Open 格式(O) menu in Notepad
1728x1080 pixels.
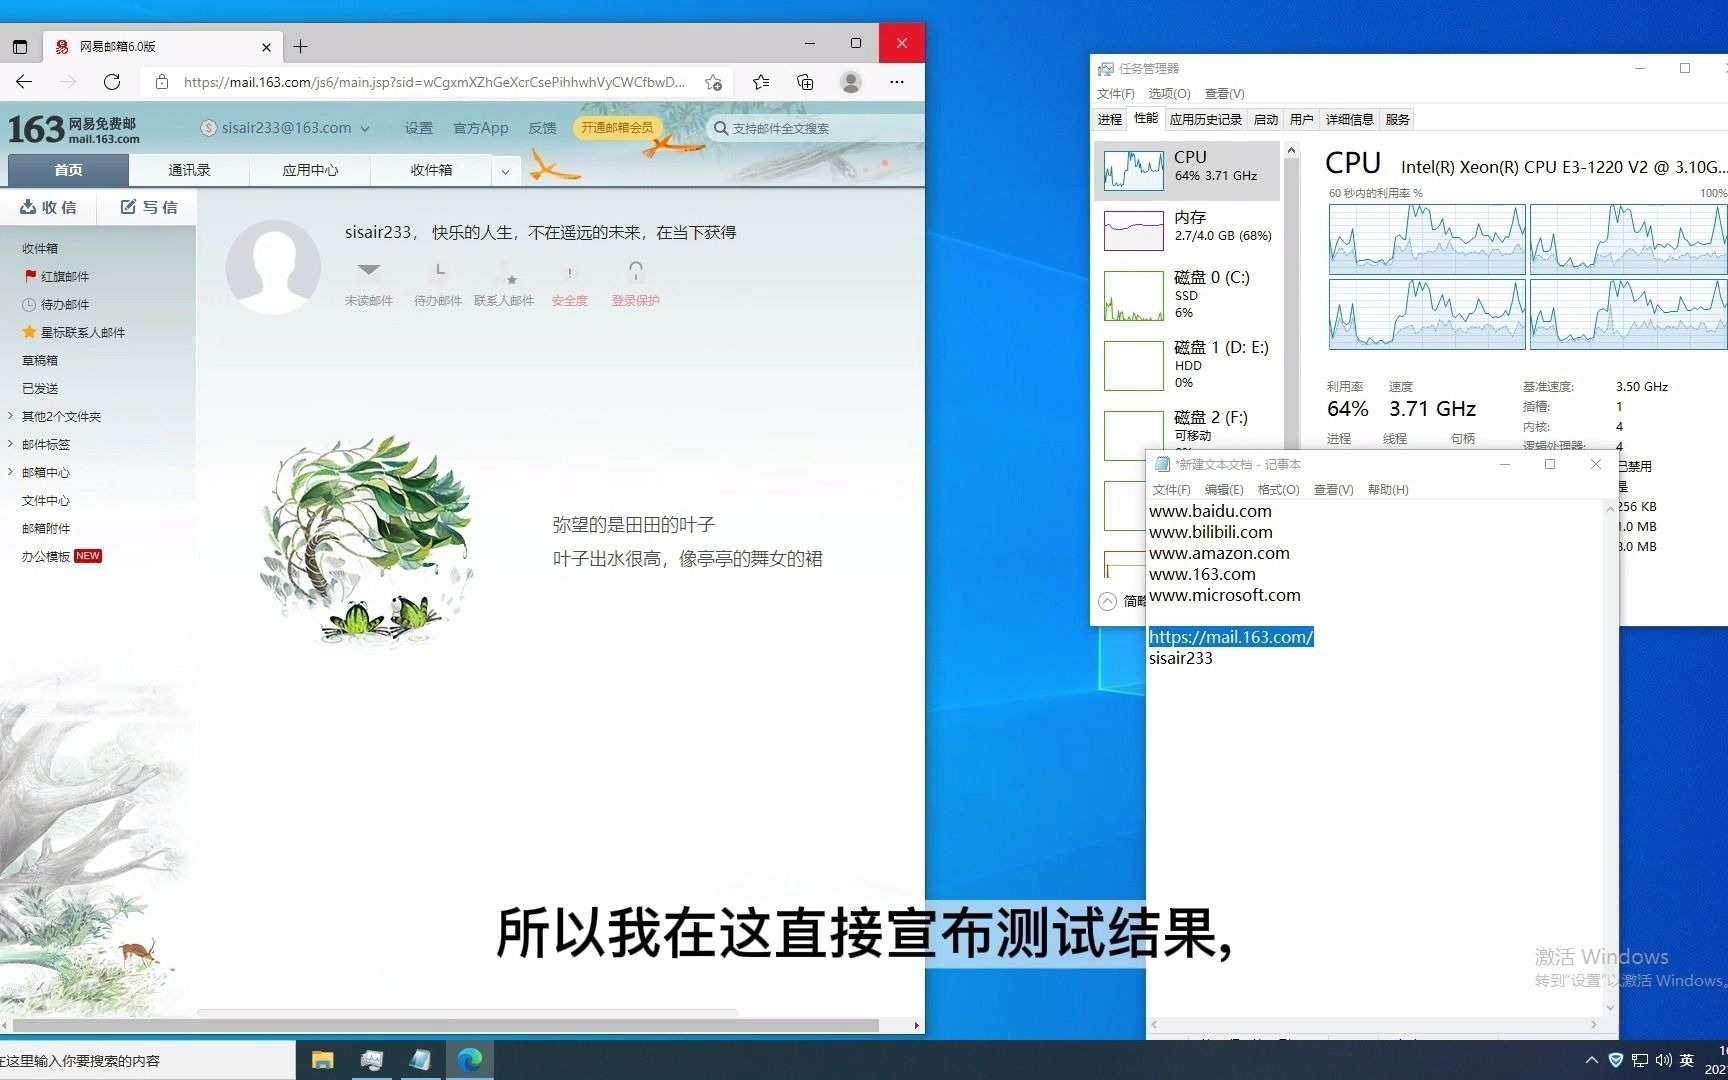click(x=1278, y=490)
